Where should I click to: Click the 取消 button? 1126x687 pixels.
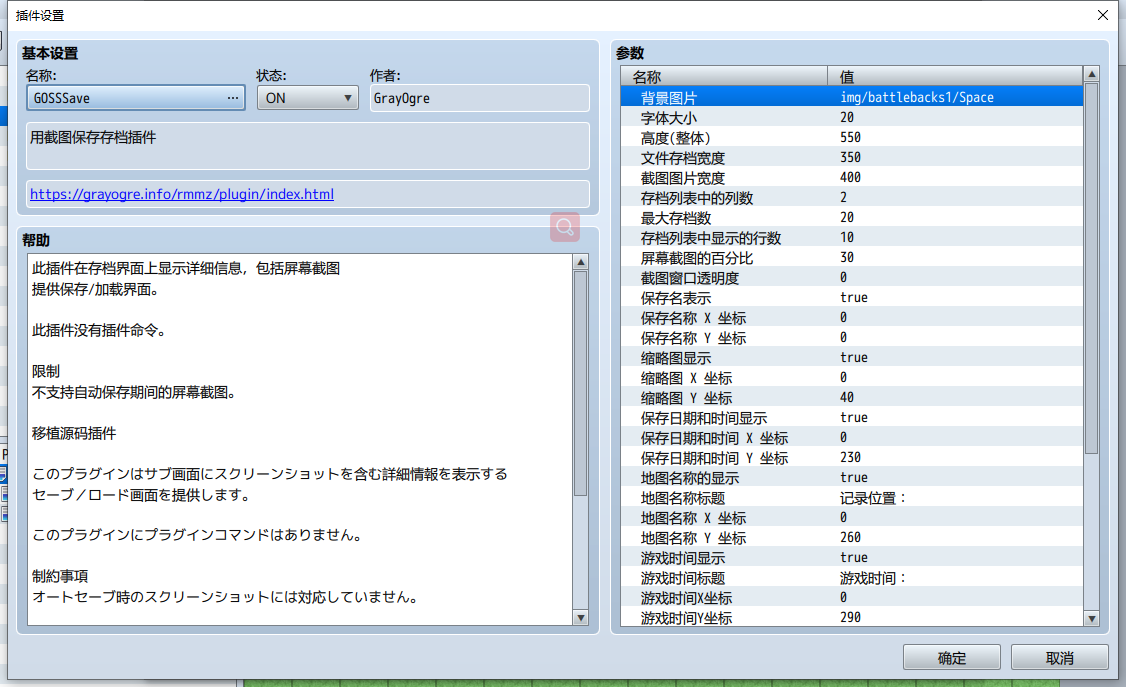(1059, 658)
